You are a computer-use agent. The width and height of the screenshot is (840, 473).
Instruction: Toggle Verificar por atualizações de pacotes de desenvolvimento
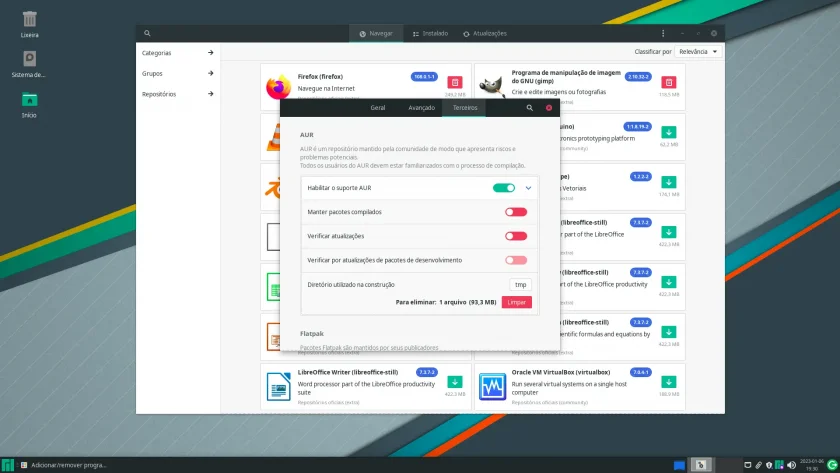tap(515, 260)
